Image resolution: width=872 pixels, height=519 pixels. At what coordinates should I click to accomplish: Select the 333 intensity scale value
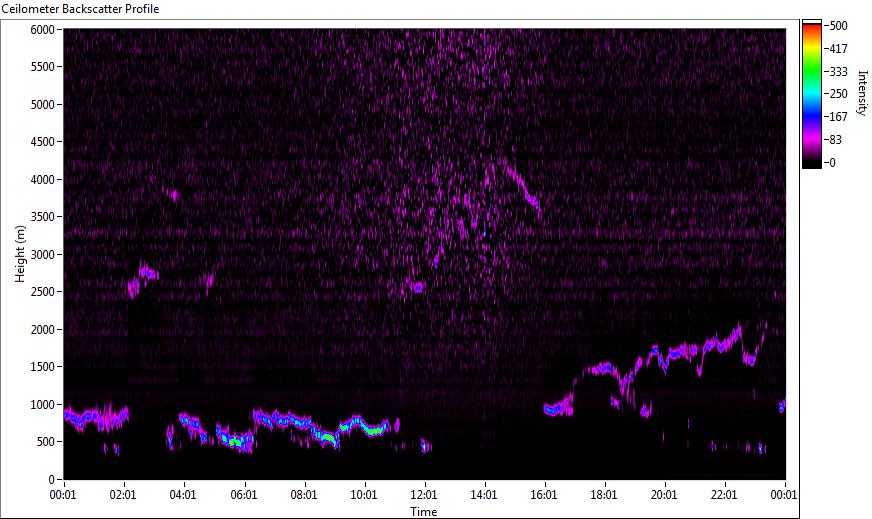tap(838, 71)
